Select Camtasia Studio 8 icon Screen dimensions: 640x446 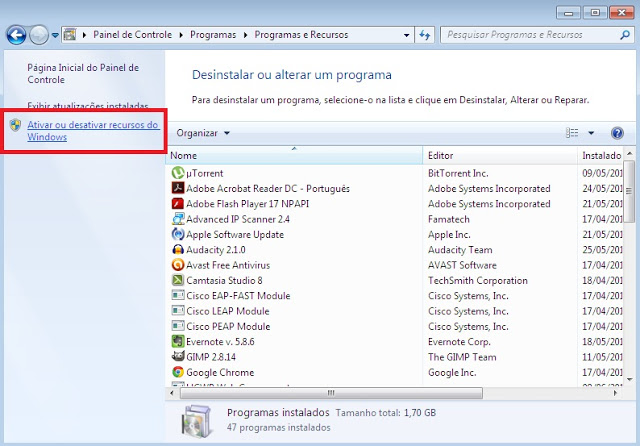coord(178,280)
